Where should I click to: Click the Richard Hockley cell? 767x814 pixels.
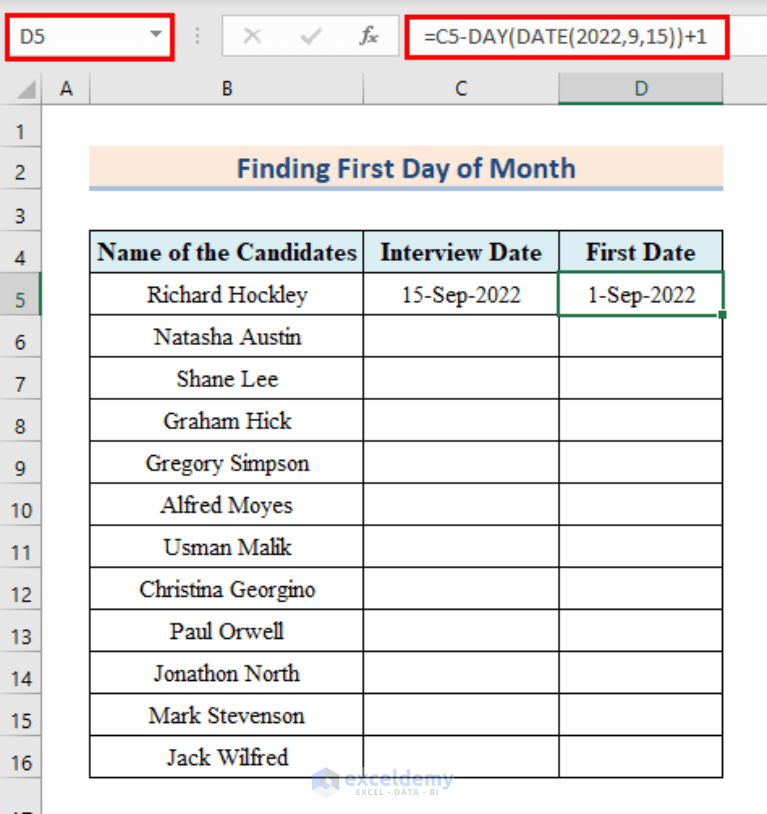click(x=226, y=294)
